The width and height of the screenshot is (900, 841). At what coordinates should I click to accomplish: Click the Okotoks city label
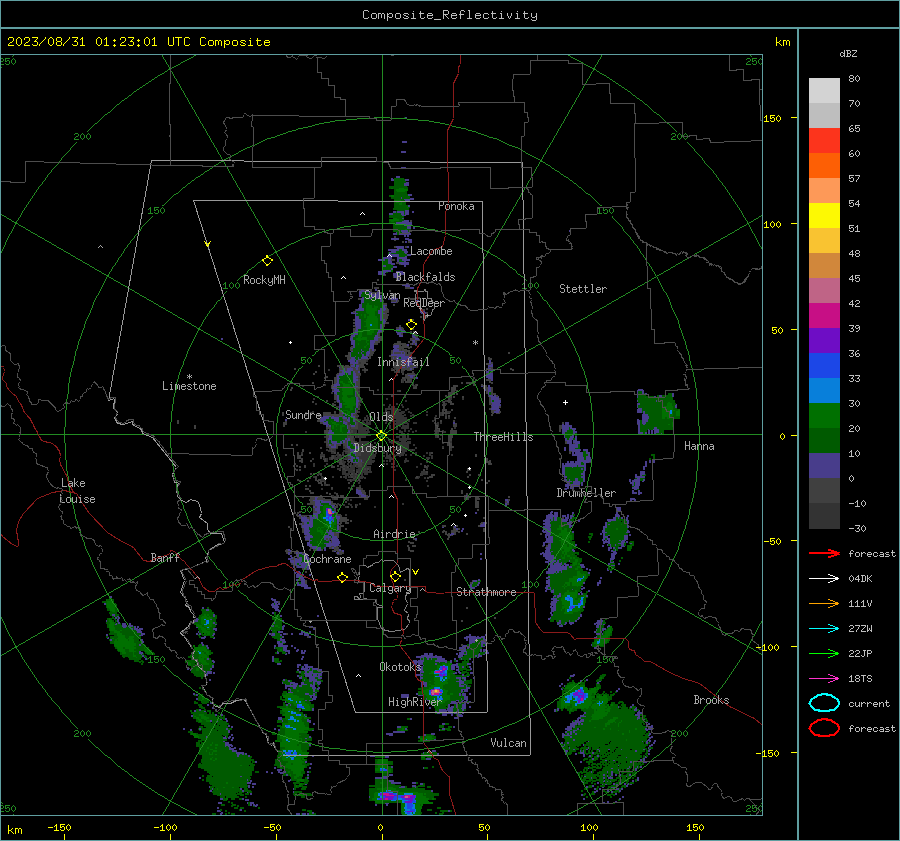point(400,667)
